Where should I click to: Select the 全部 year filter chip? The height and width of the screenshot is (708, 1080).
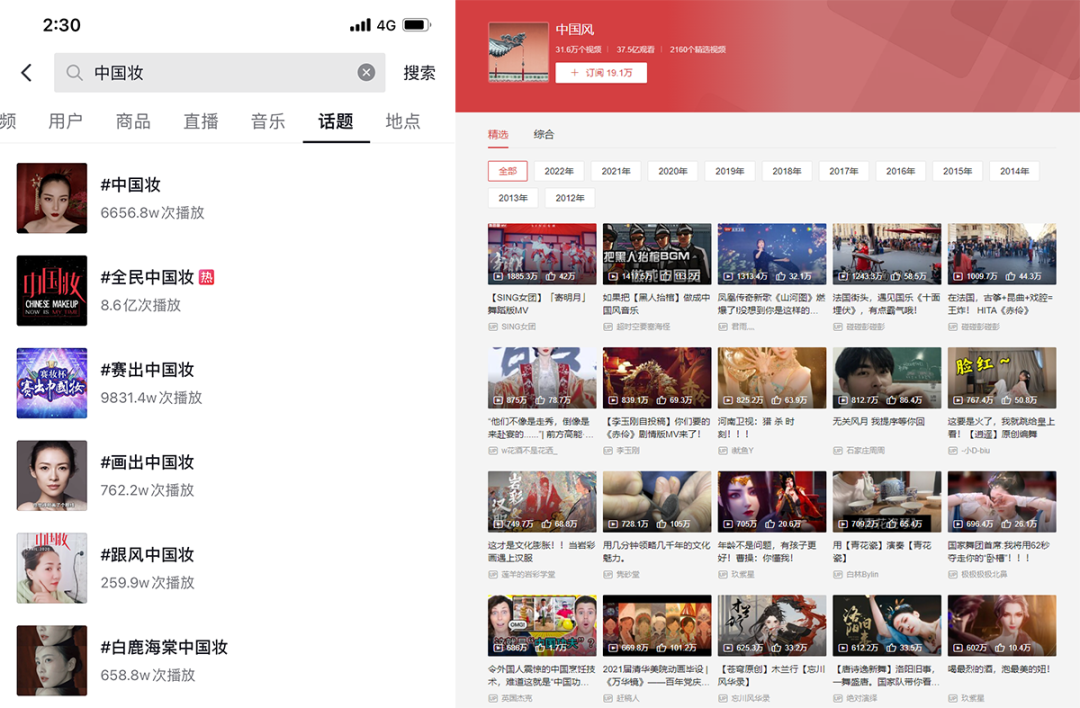pos(507,170)
